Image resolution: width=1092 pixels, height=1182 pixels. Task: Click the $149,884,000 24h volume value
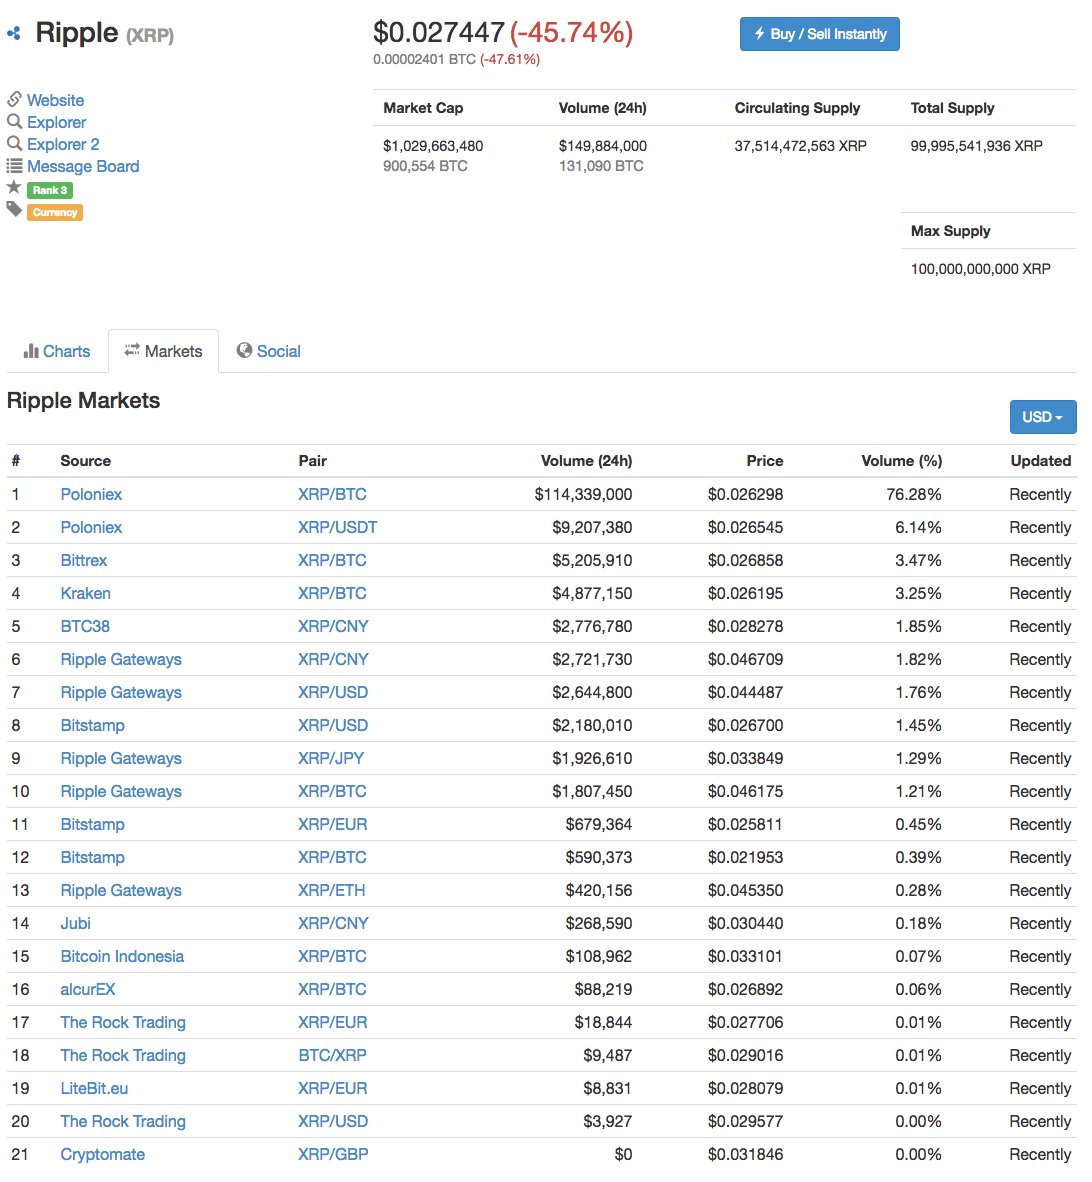(x=603, y=146)
